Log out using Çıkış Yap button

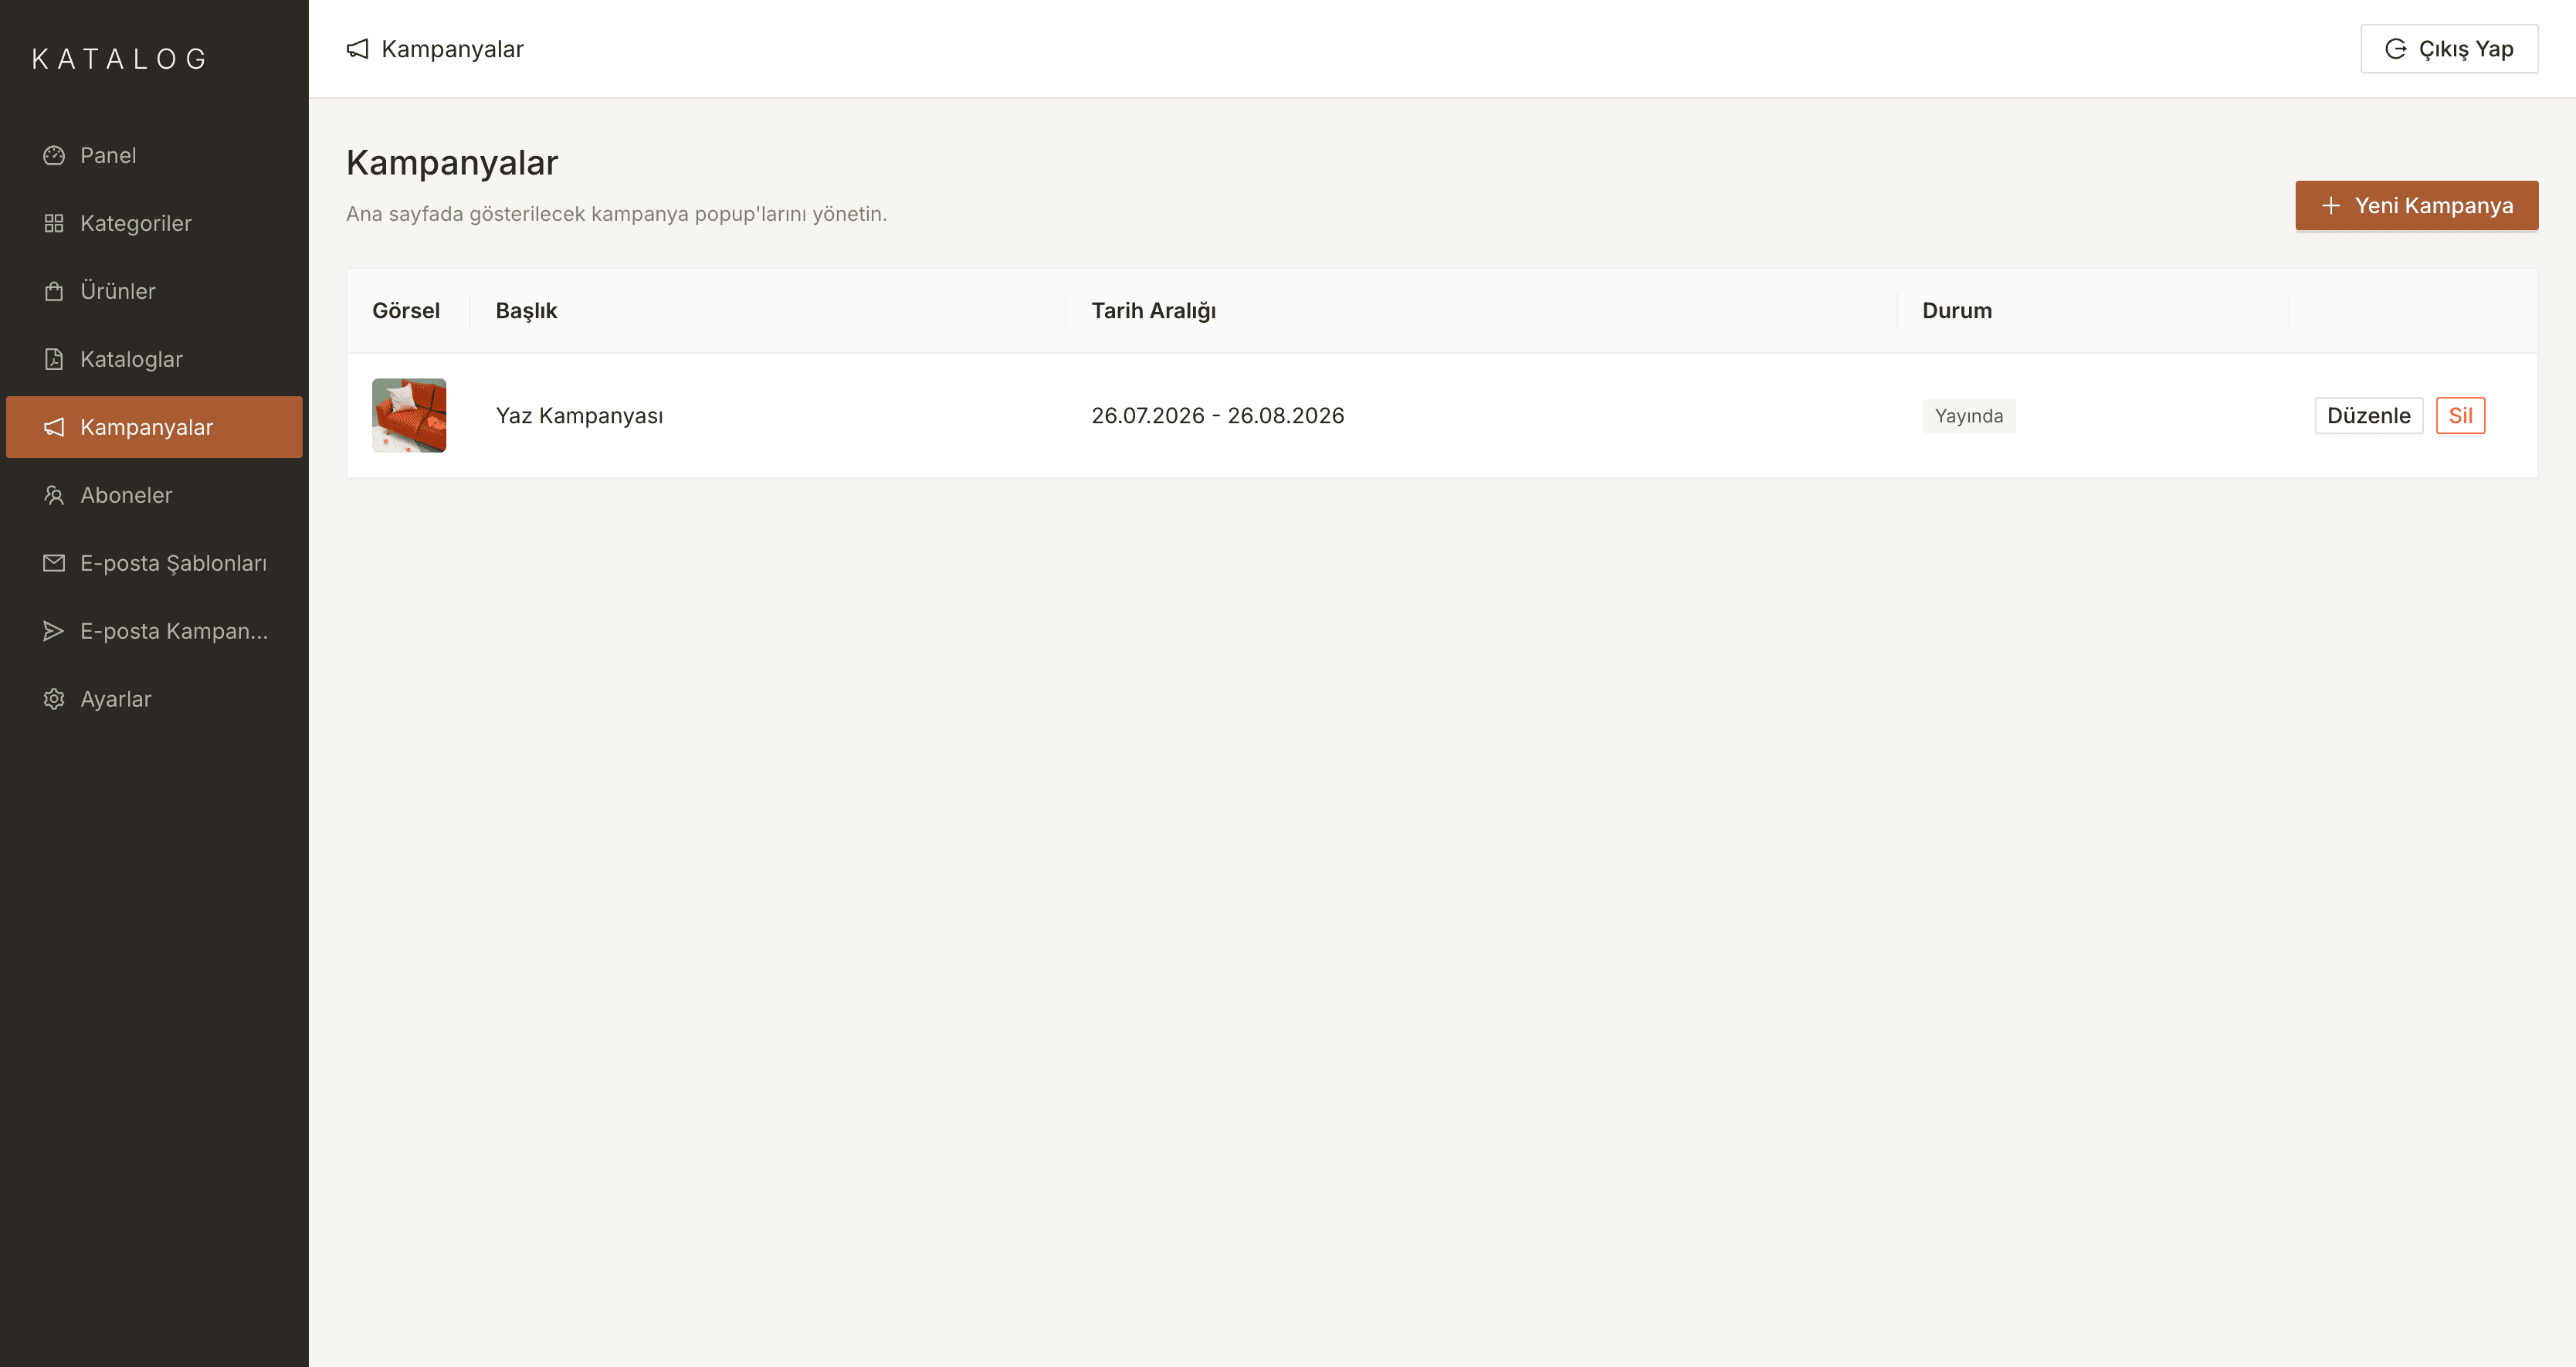(x=2450, y=49)
